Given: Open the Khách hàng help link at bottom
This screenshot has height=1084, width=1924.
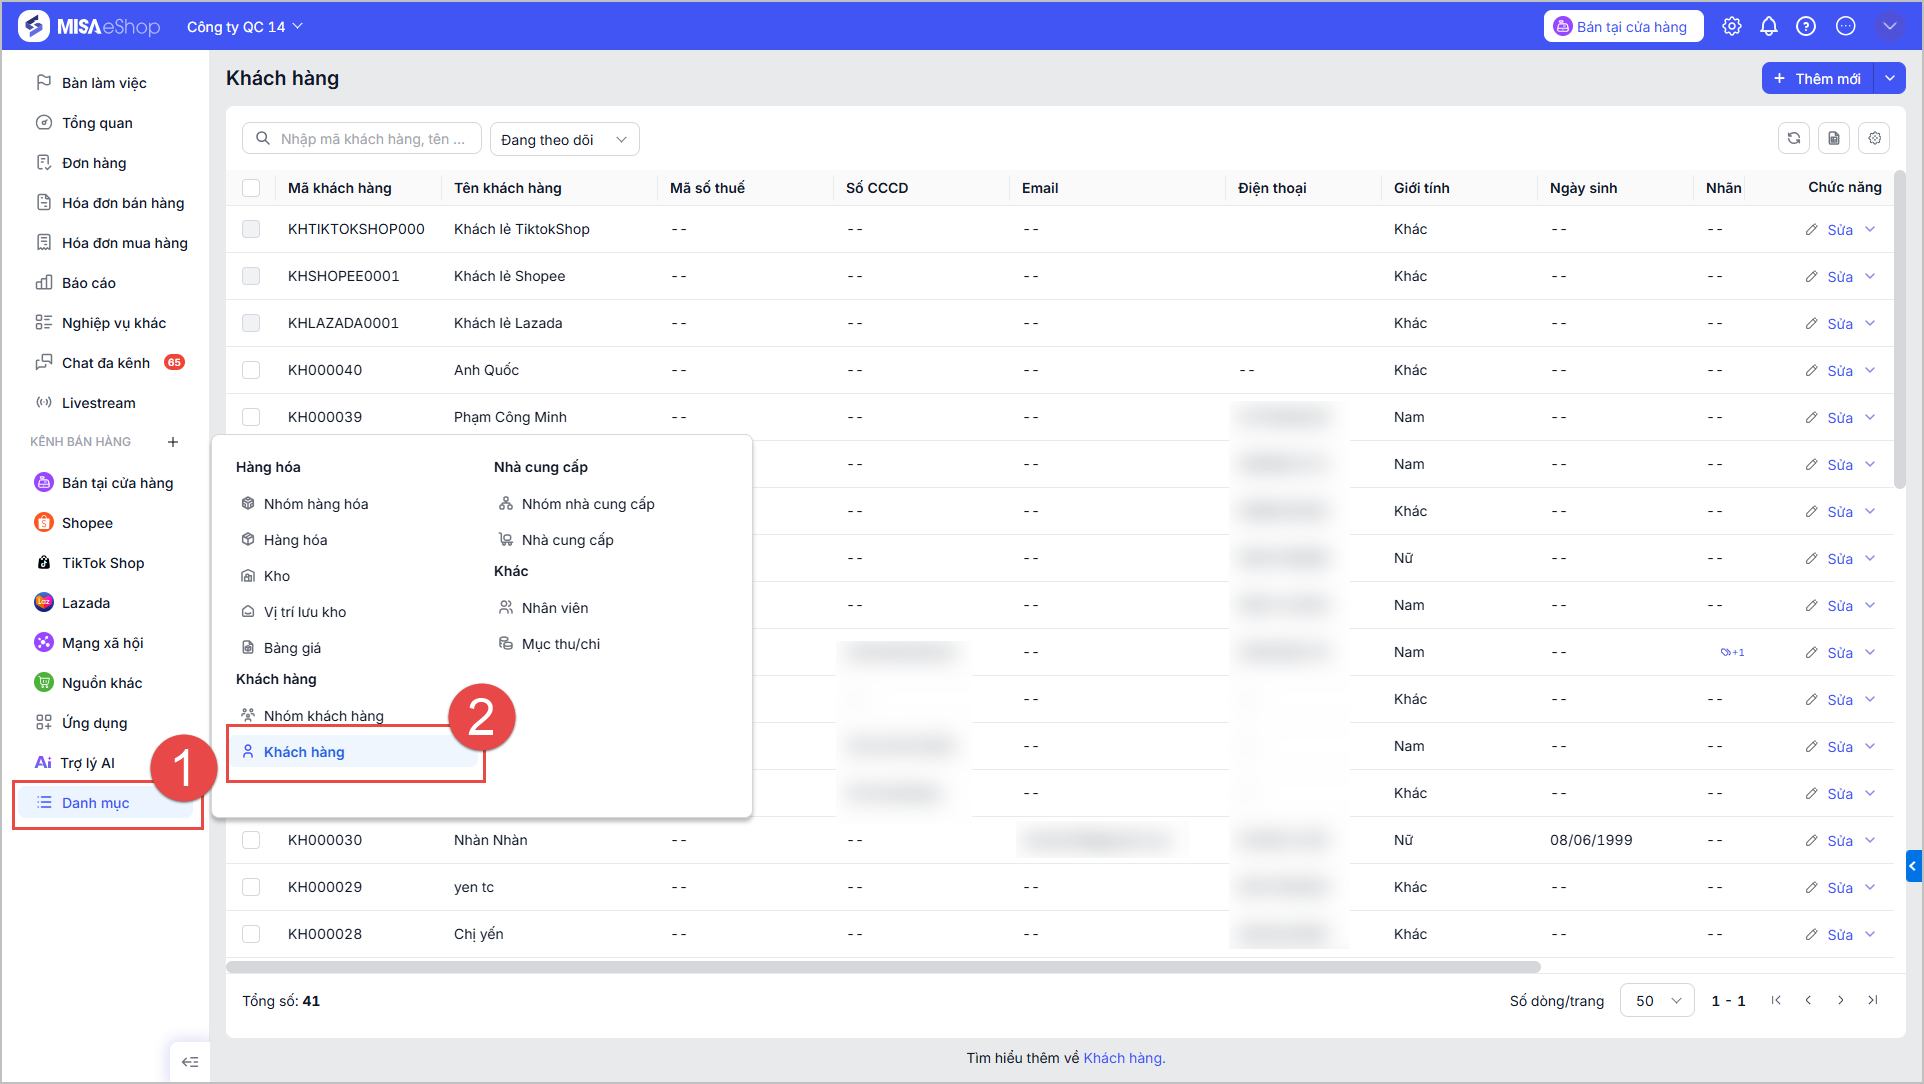Looking at the screenshot, I should (x=1124, y=1058).
